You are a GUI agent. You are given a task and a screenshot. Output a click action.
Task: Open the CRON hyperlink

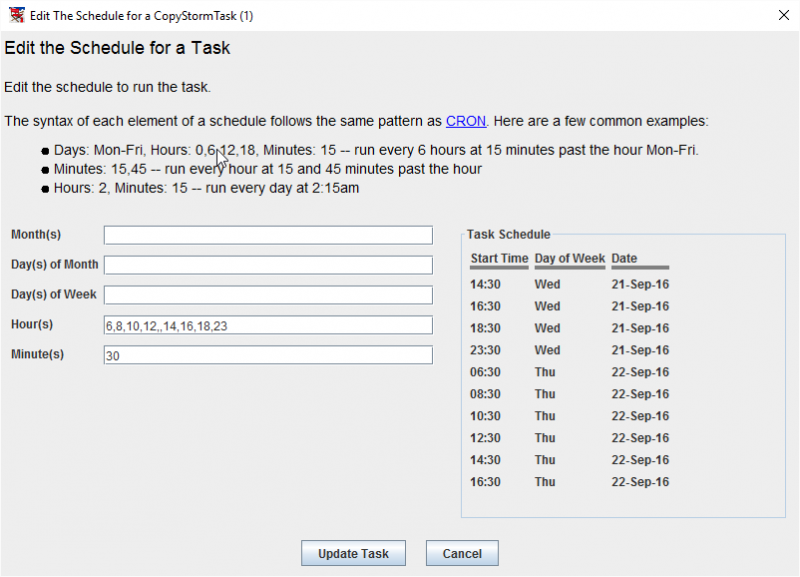click(465, 121)
